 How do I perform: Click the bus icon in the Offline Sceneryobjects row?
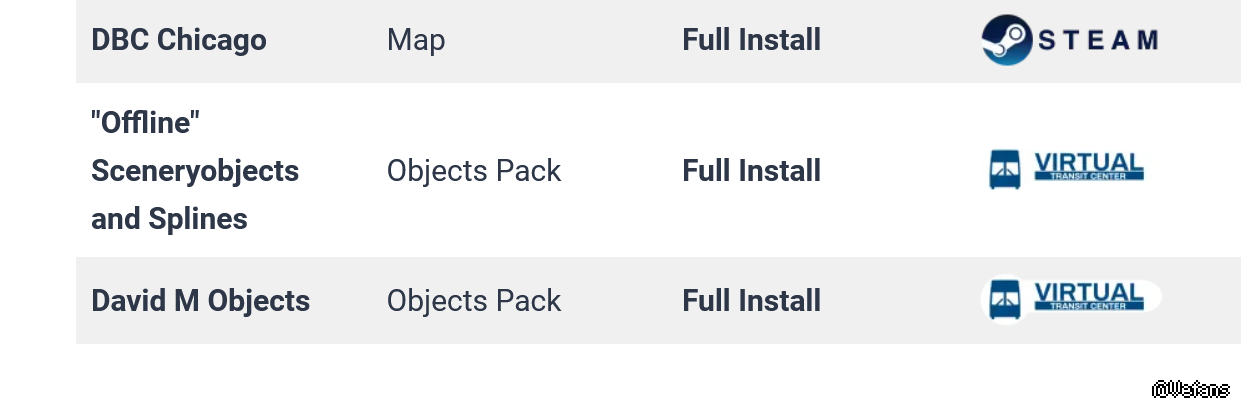[1005, 170]
